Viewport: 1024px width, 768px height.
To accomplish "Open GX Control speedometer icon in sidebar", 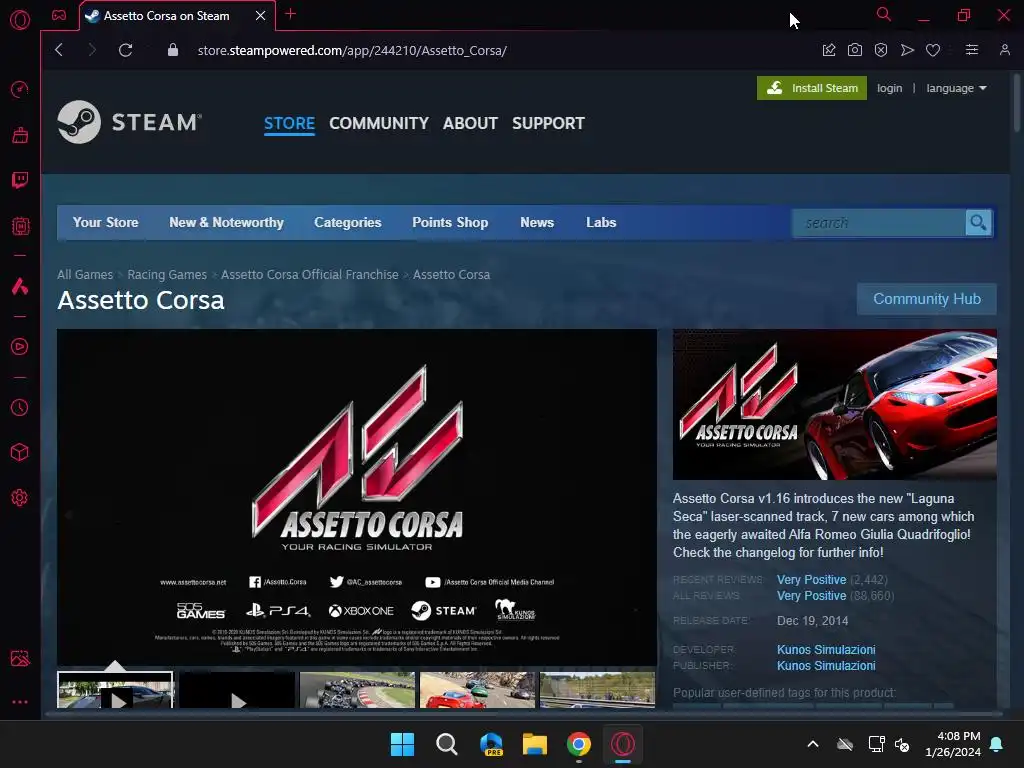I will pos(20,89).
